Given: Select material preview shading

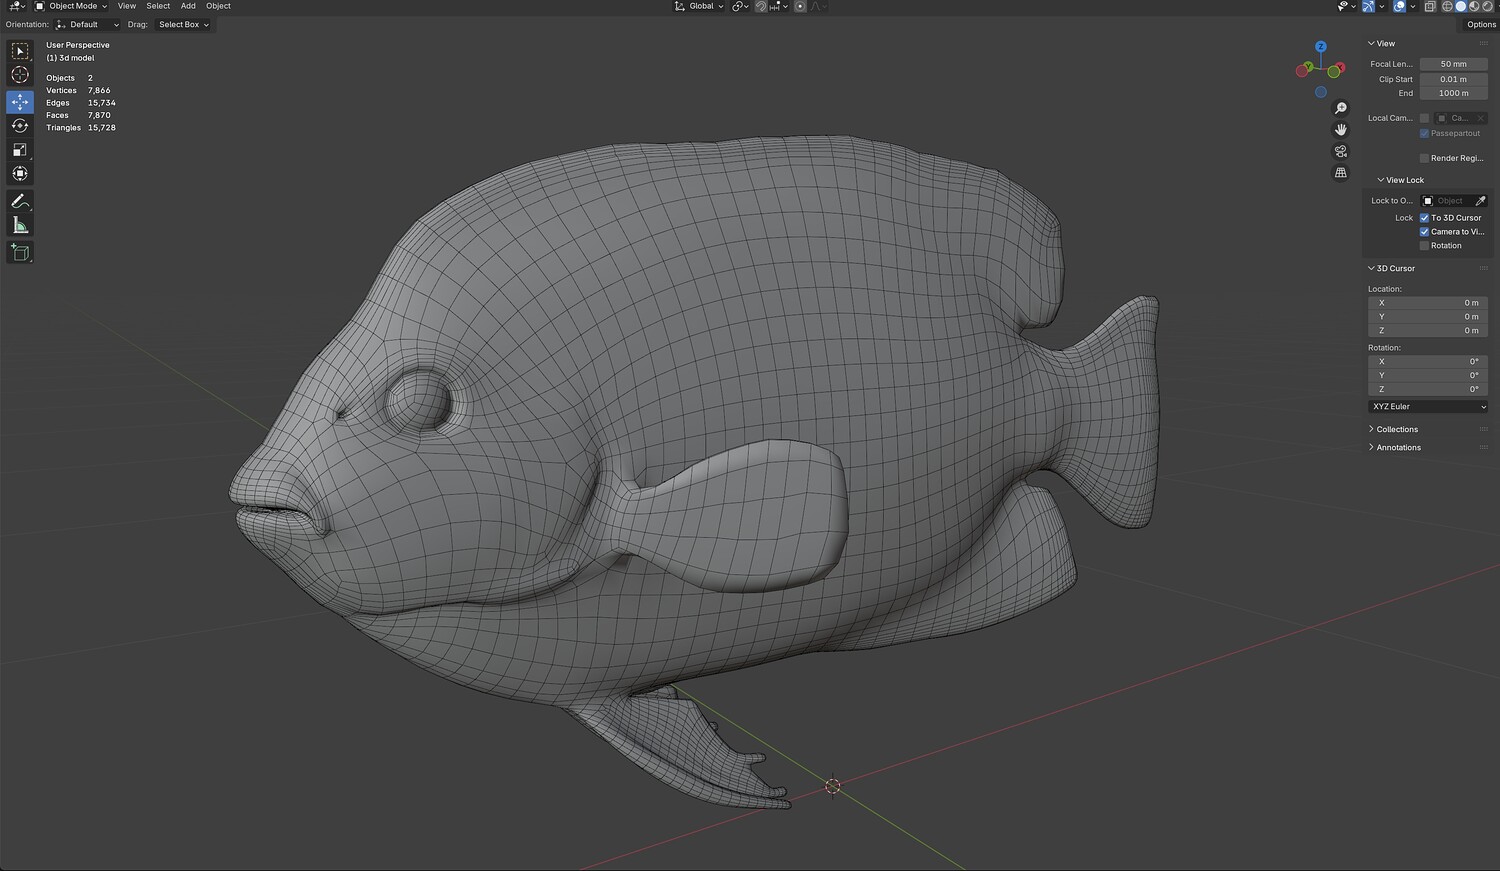Looking at the screenshot, I should [1474, 6].
